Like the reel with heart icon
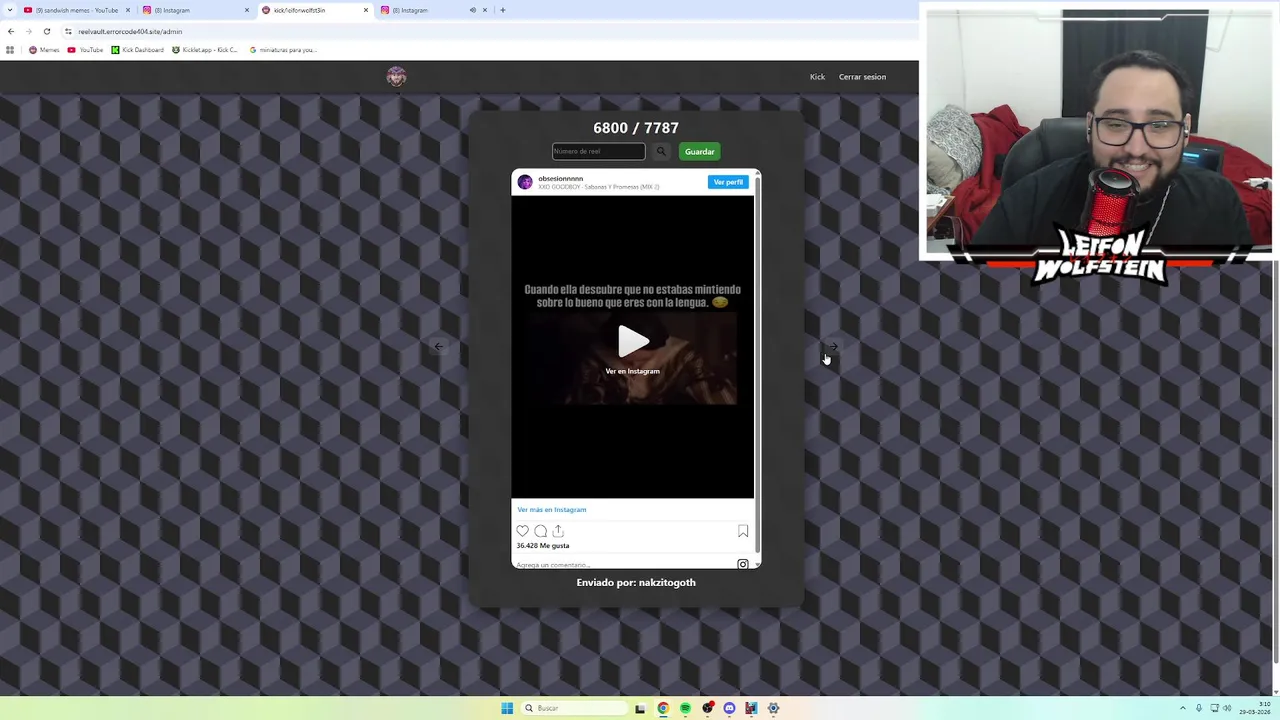1280x720 pixels. [522, 531]
